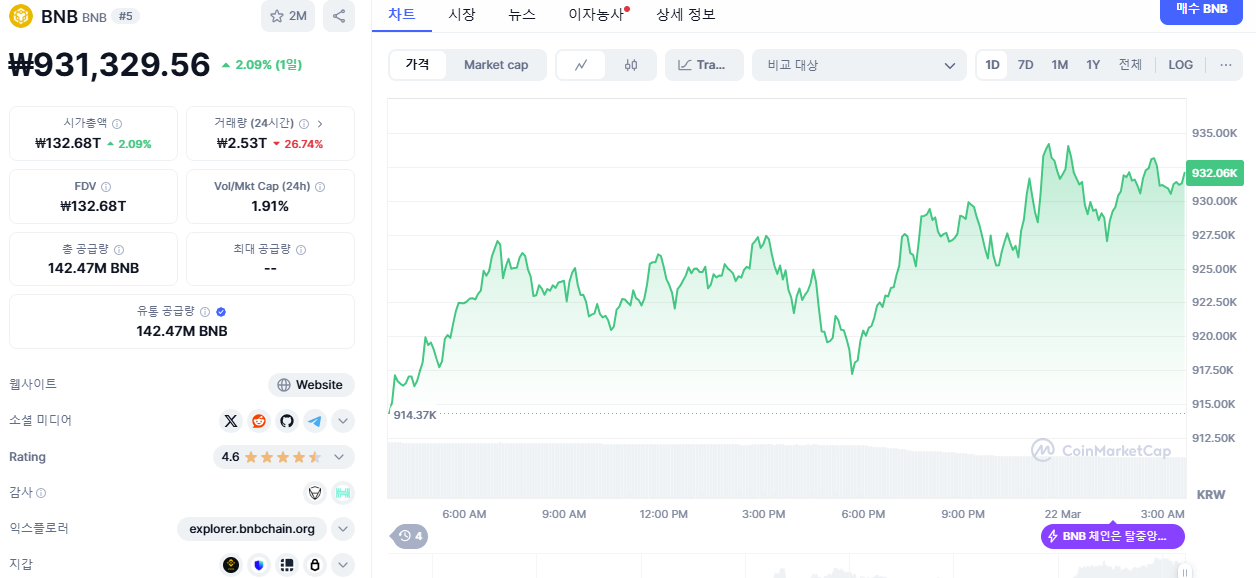Show info tooltip for Vol/Mkt Cap (24h)
The height and width of the screenshot is (578, 1256).
coord(320,187)
